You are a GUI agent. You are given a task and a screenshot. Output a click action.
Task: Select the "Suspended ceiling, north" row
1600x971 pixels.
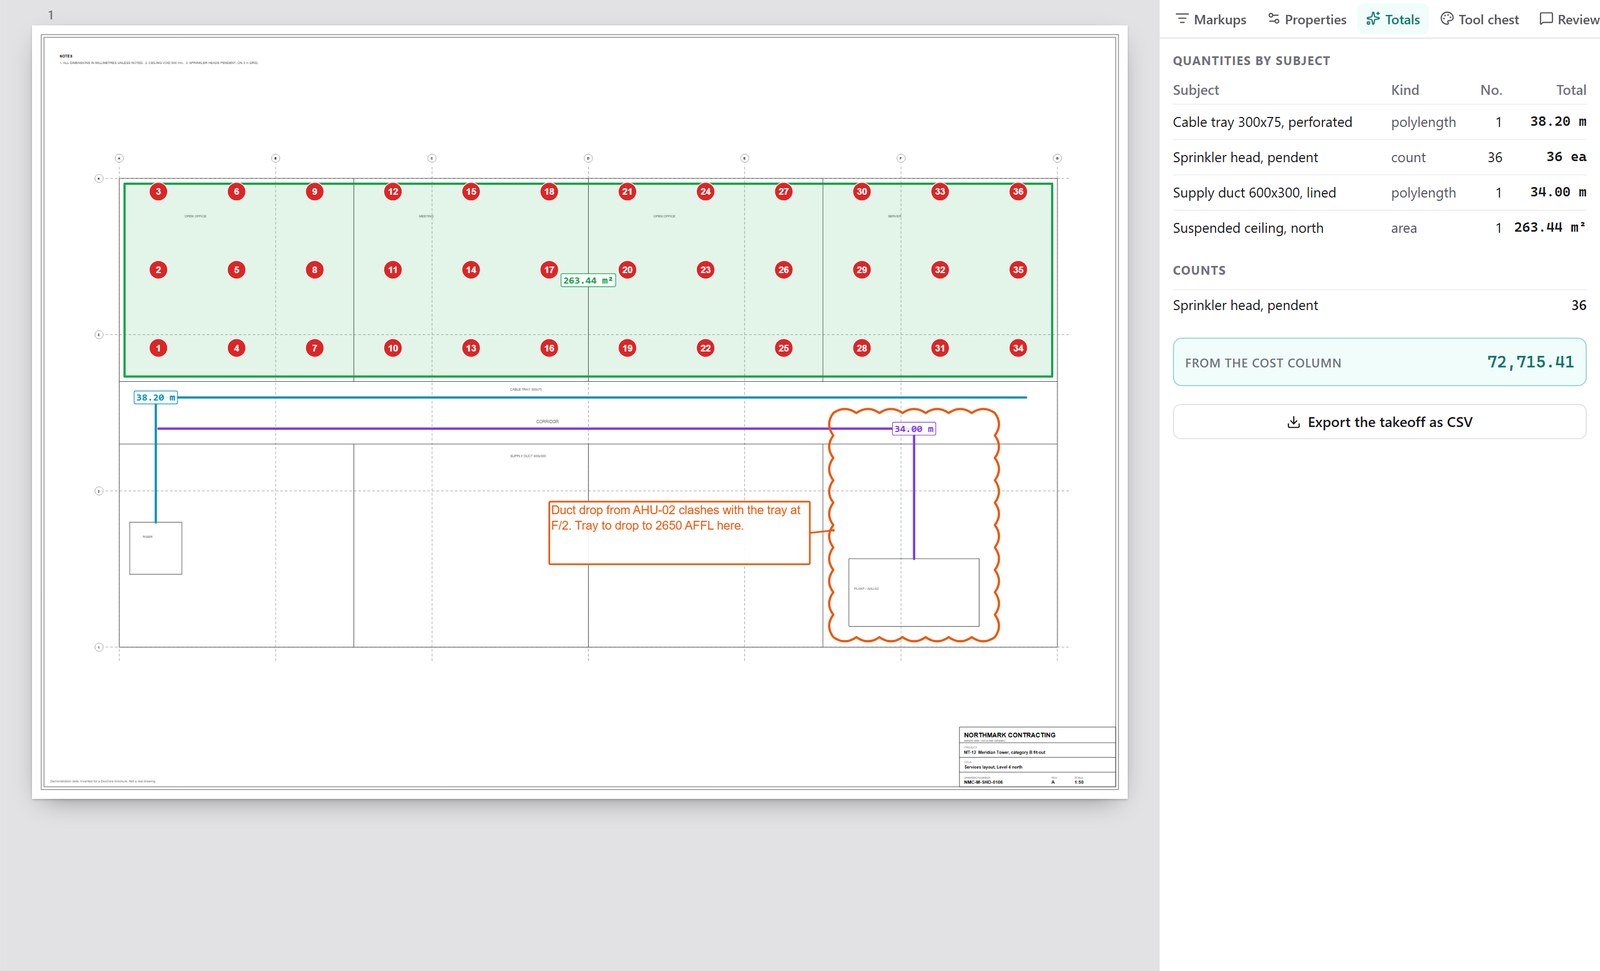(x=1379, y=228)
